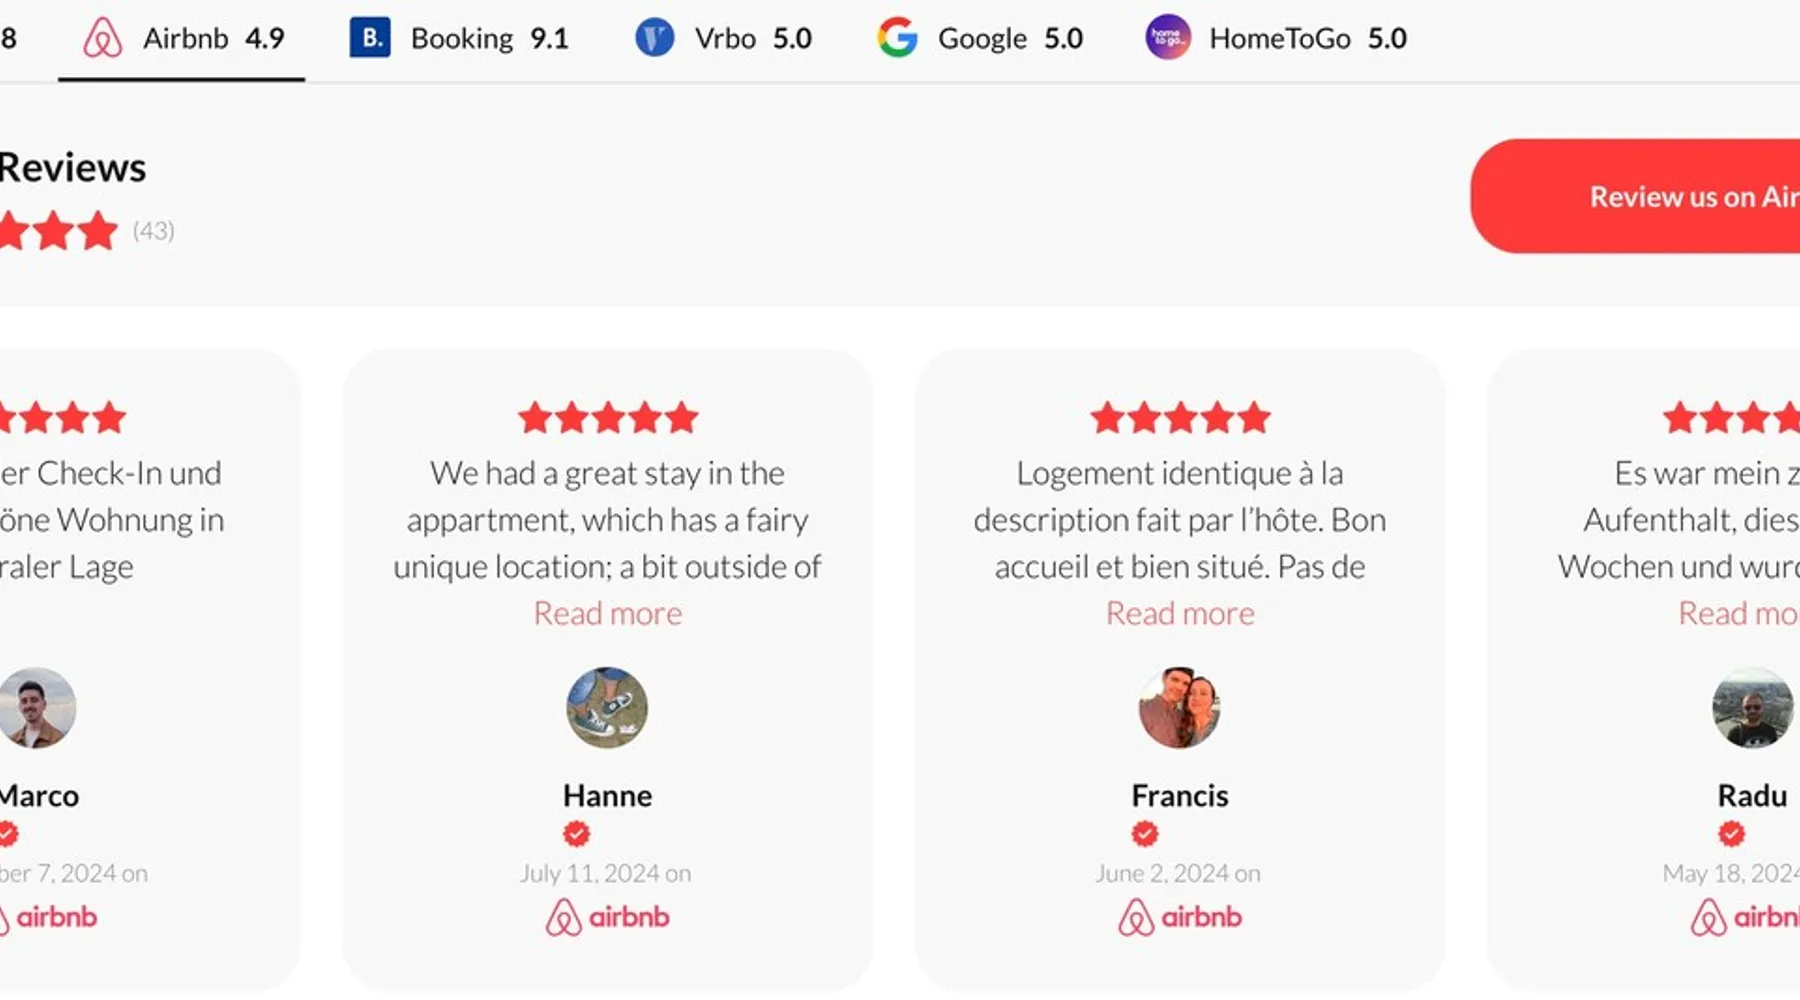Expand Hanne's review with Read more
Screen dimensions: 1800x1000
pyautogui.click(x=608, y=613)
